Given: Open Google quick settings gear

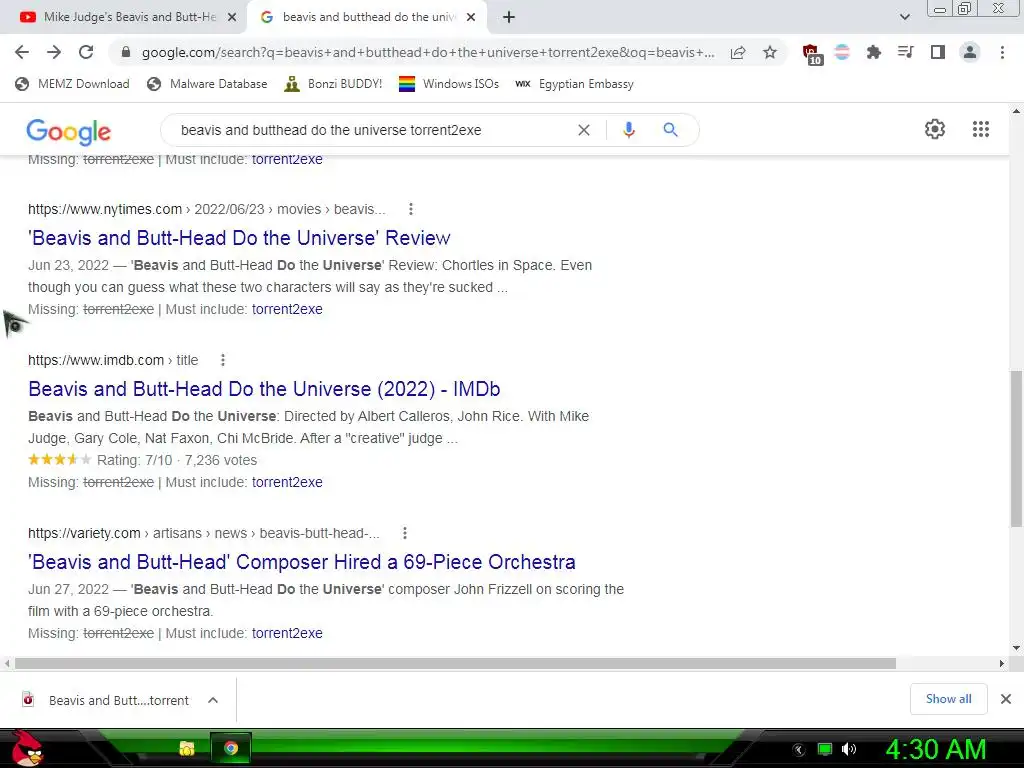Looking at the screenshot, I should tap(935, 129).
